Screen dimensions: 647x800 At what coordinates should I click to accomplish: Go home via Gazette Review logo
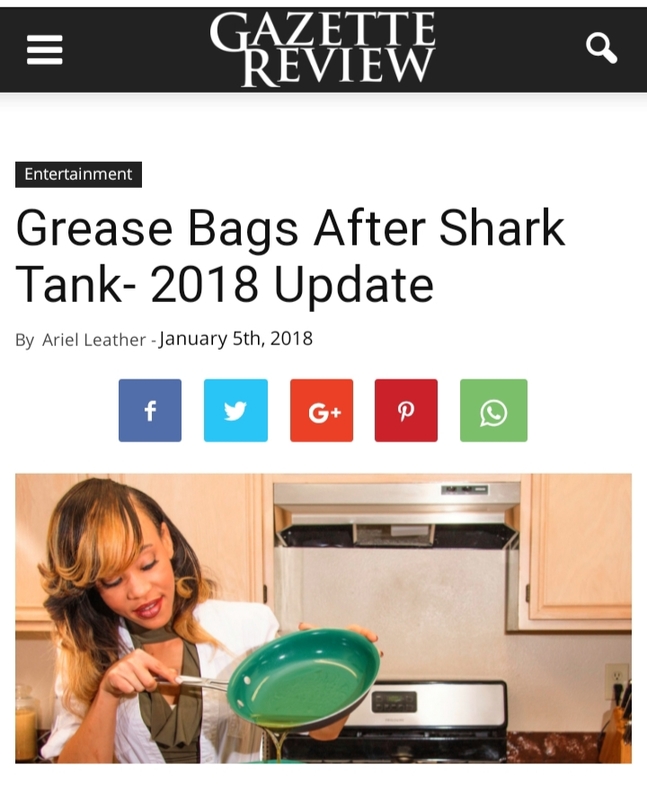pos(322,49)
